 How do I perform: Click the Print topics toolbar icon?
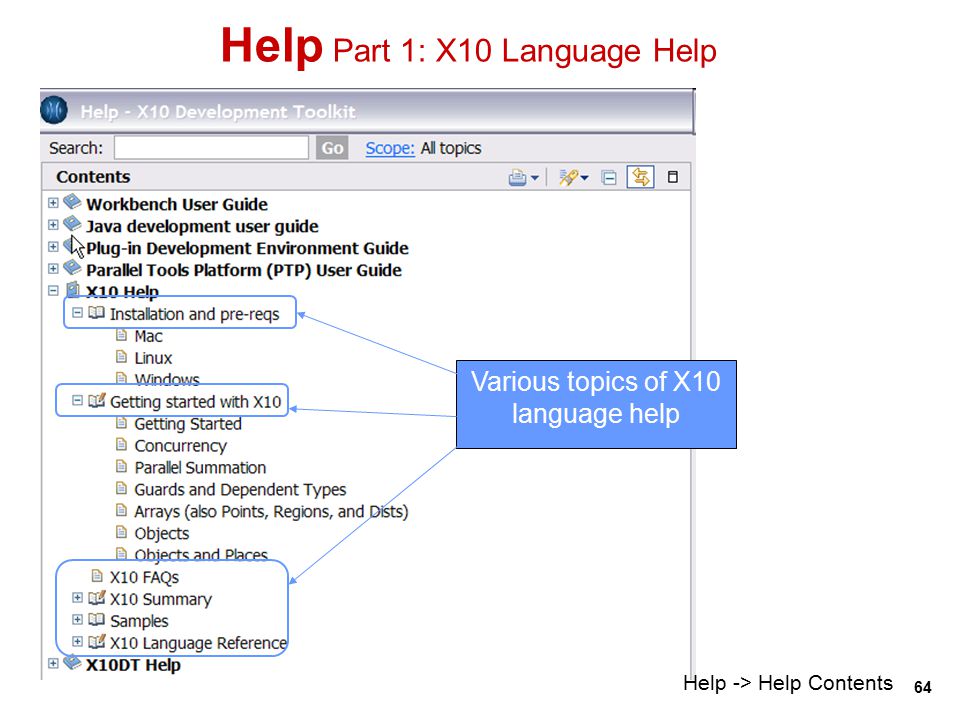(517, 178)
